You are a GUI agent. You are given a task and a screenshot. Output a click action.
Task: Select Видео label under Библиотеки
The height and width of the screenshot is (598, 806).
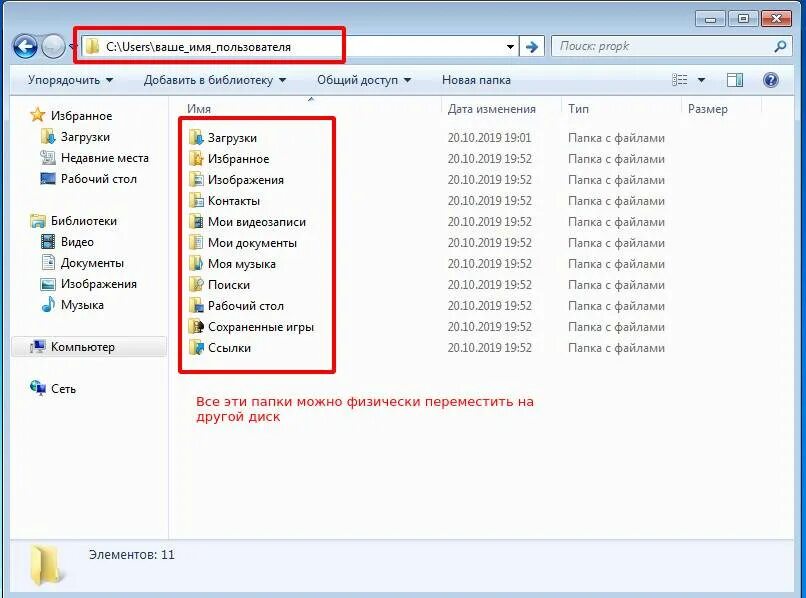pos(77,242)
